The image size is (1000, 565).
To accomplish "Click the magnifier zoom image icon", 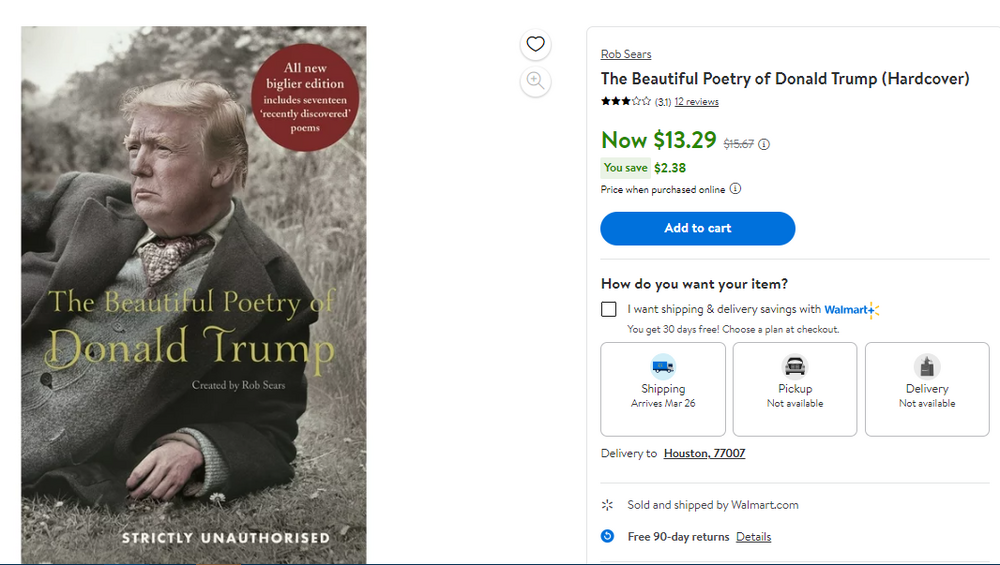I will coord(536,81).
